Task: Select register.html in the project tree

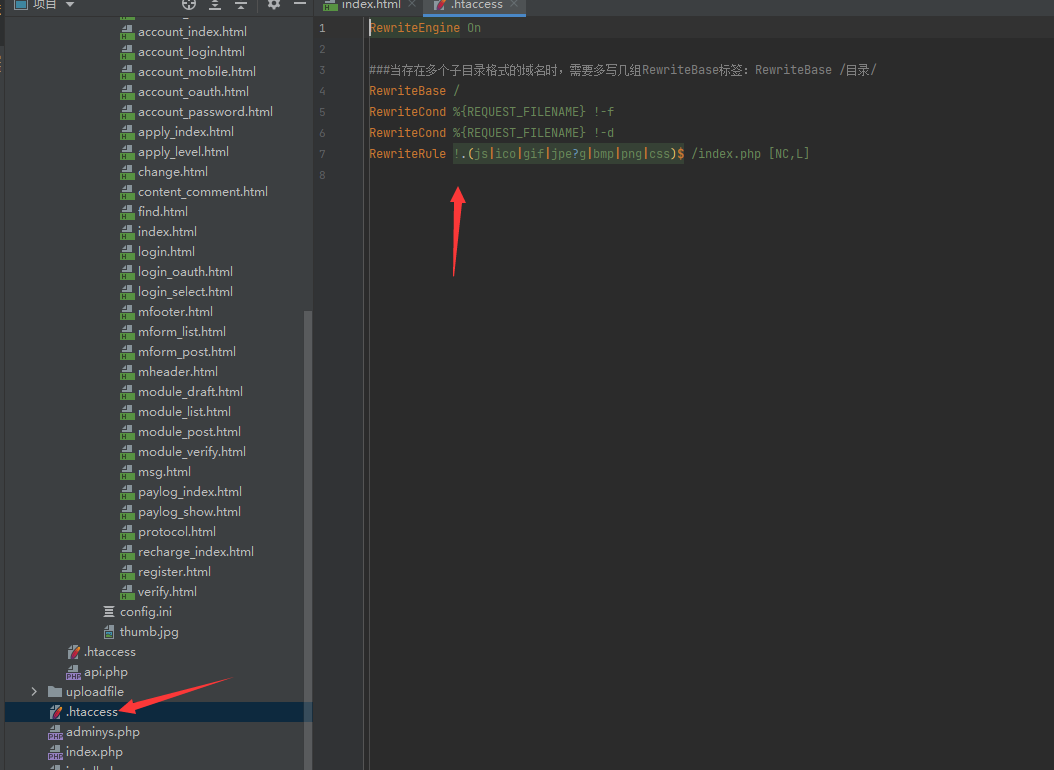Action: (174, 572)
